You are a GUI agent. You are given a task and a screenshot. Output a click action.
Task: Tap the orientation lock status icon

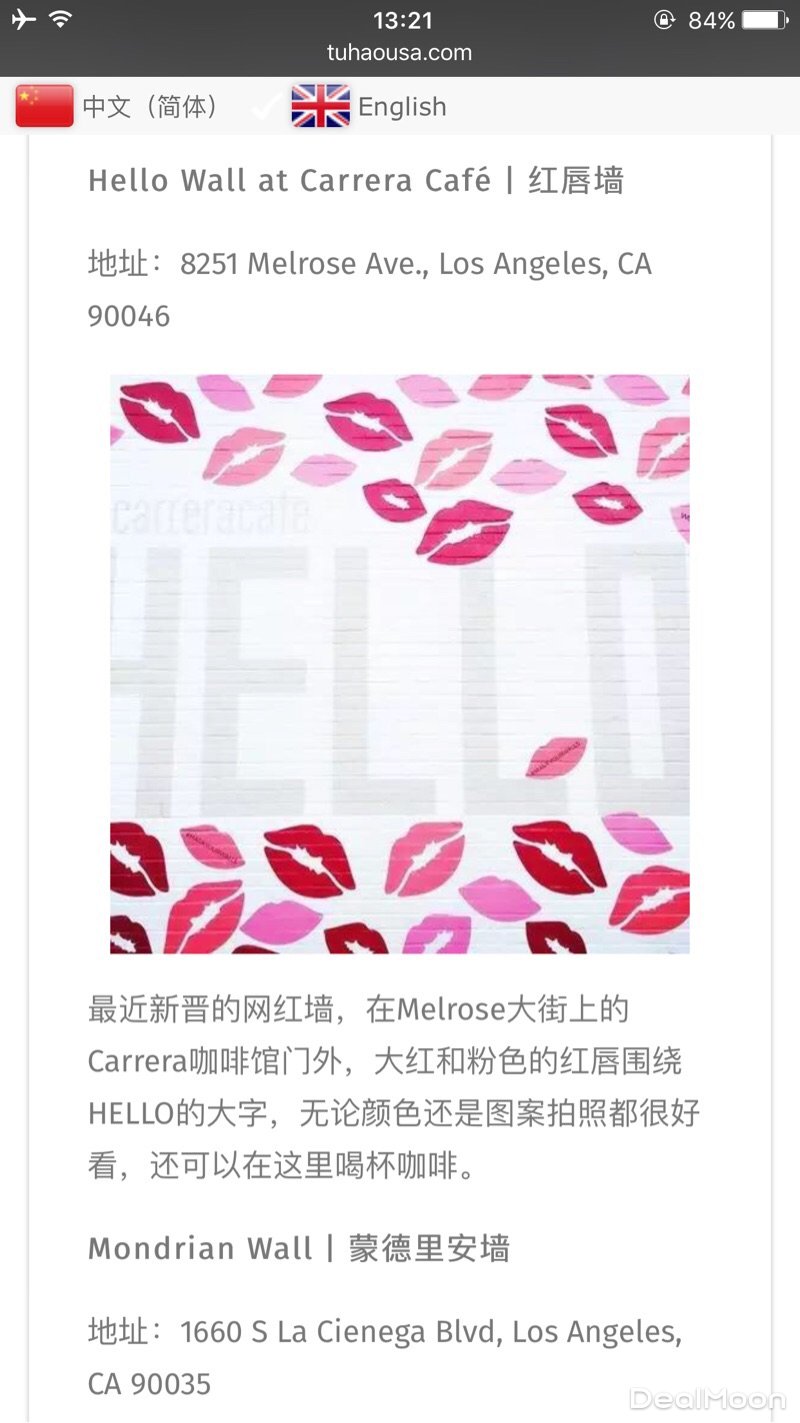pos(665,20)
